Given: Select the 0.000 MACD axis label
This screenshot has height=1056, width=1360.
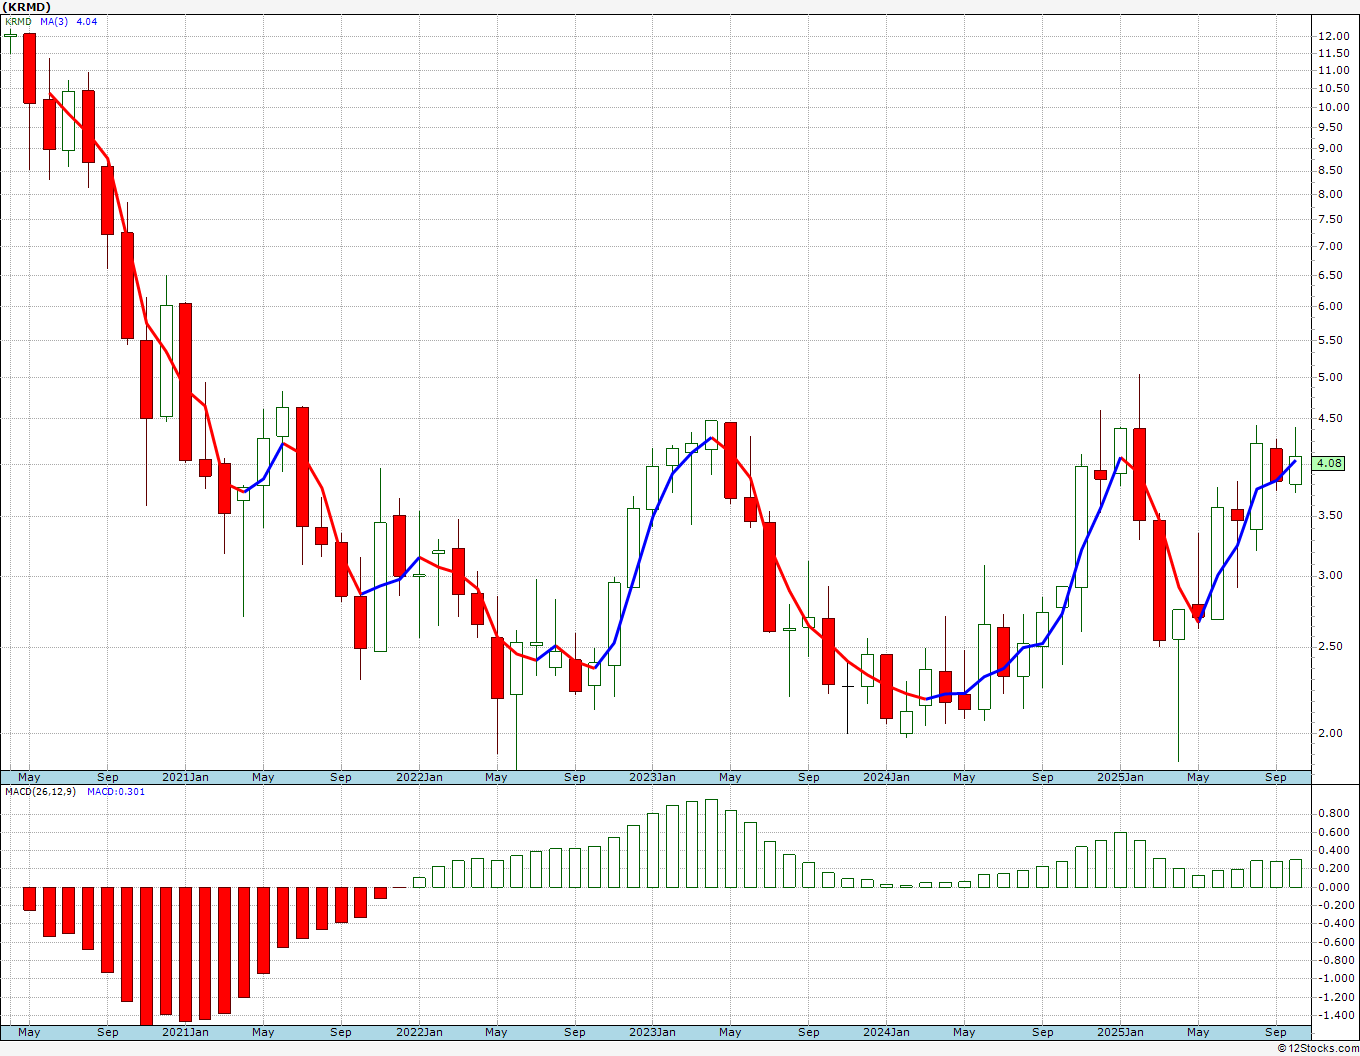Looking at the screenshot, I should click(x=1333, y=887).
